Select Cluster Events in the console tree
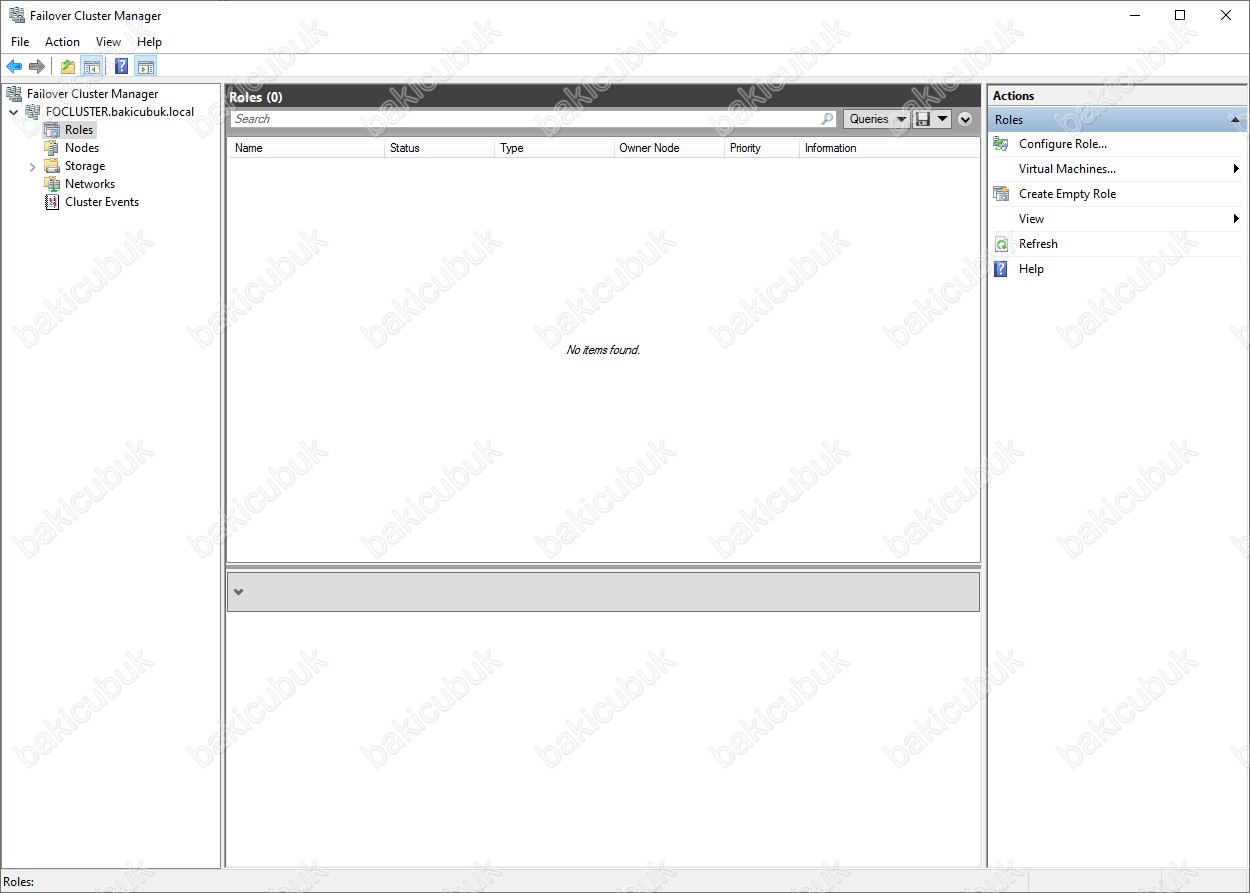 102,202
